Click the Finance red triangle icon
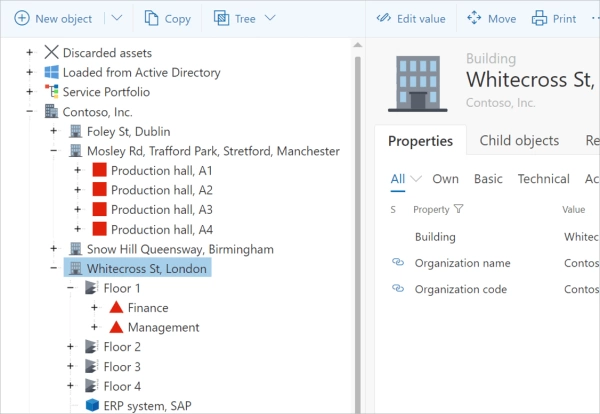Screen dimensions: 600x414 pyautogui.click(x=116, y=307)
